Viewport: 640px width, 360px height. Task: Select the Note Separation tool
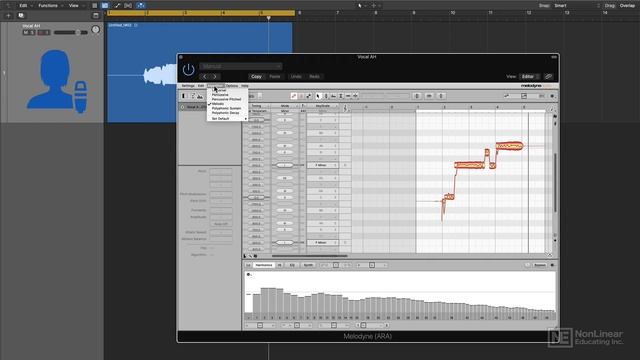[356, 96]
